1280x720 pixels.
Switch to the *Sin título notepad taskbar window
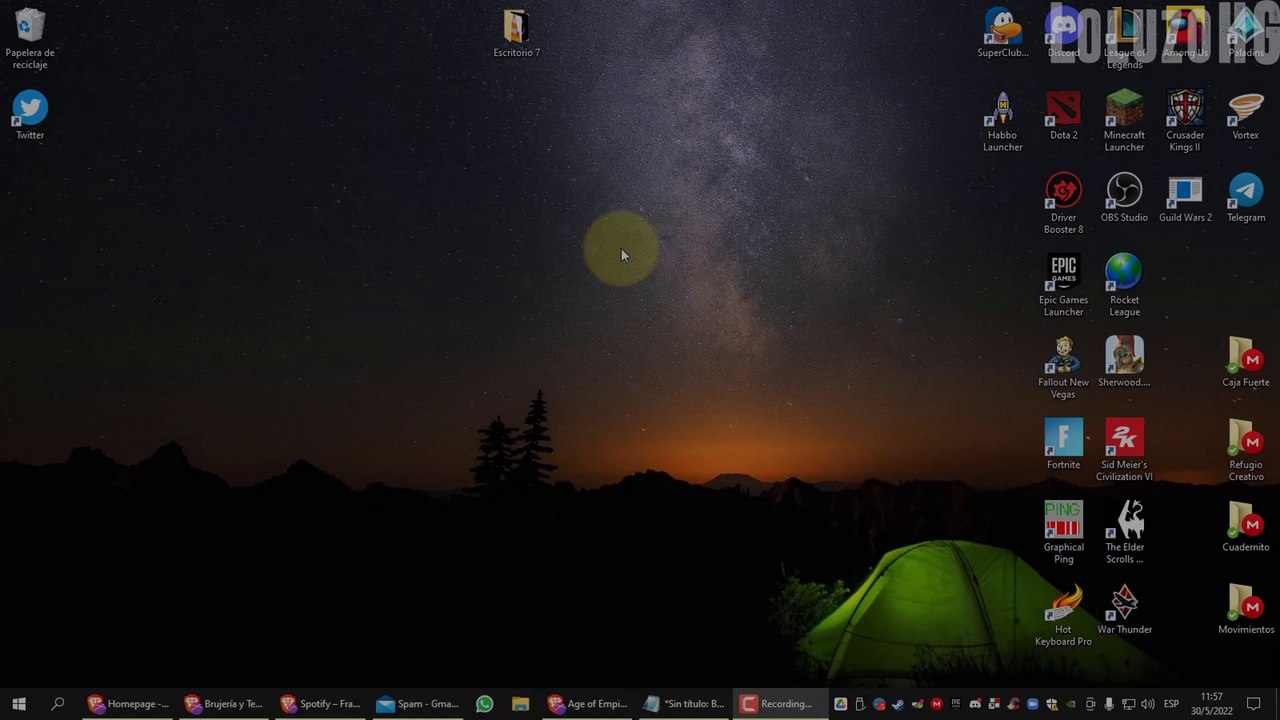tap(684, 704)
